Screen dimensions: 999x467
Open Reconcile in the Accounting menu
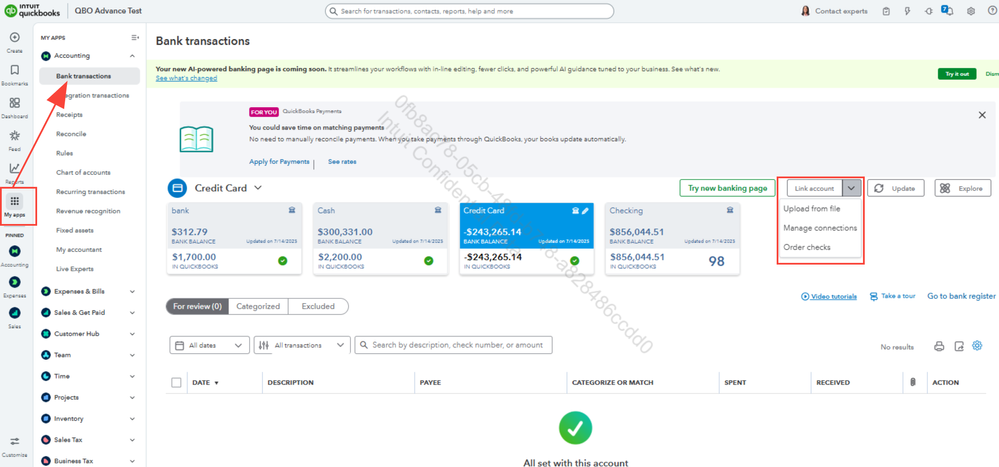(71, 134)
